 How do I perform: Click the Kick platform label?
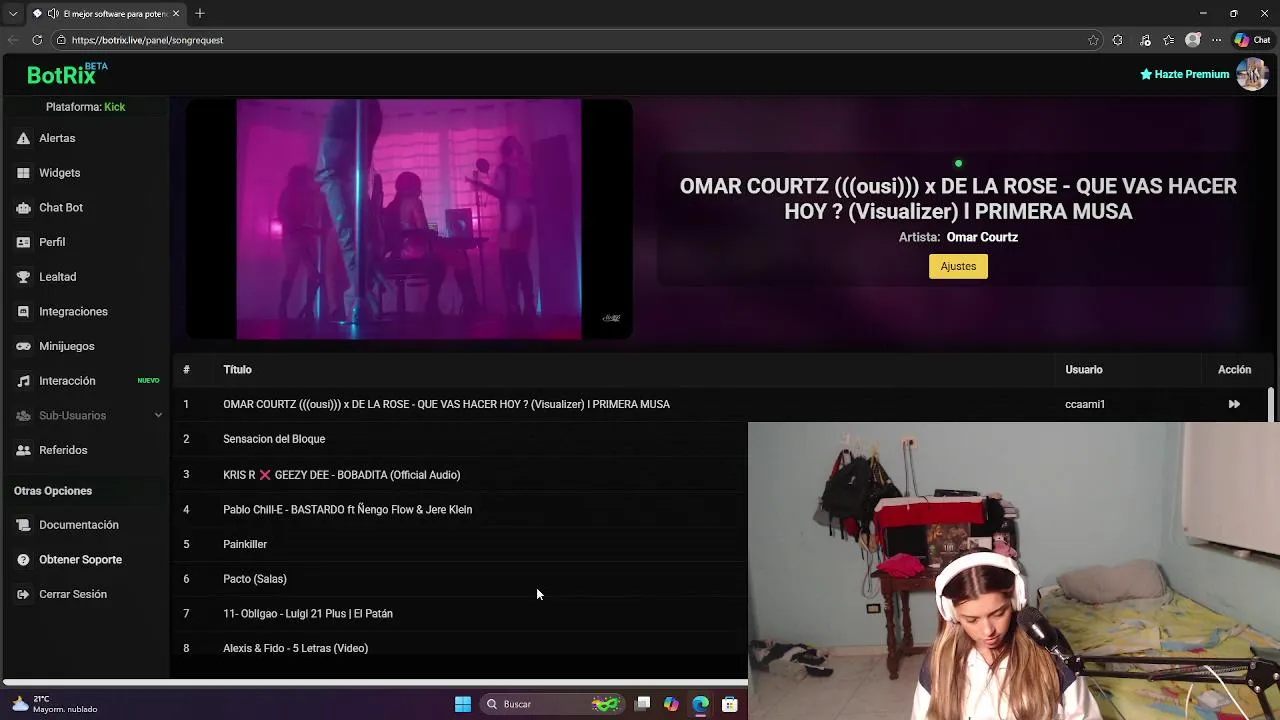114,107
